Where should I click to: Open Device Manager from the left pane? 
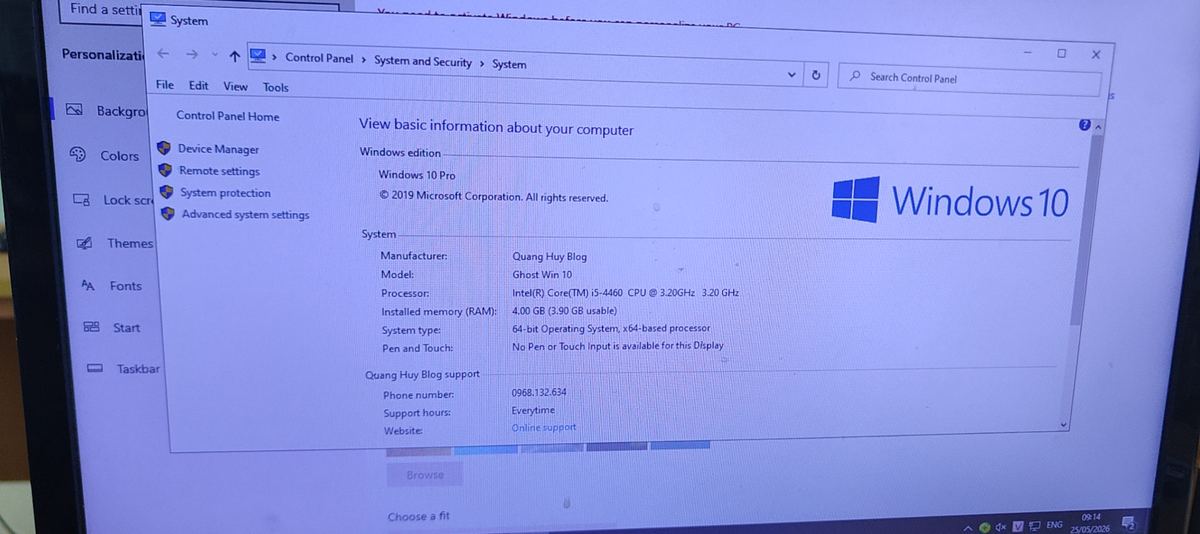coord(218,149)
